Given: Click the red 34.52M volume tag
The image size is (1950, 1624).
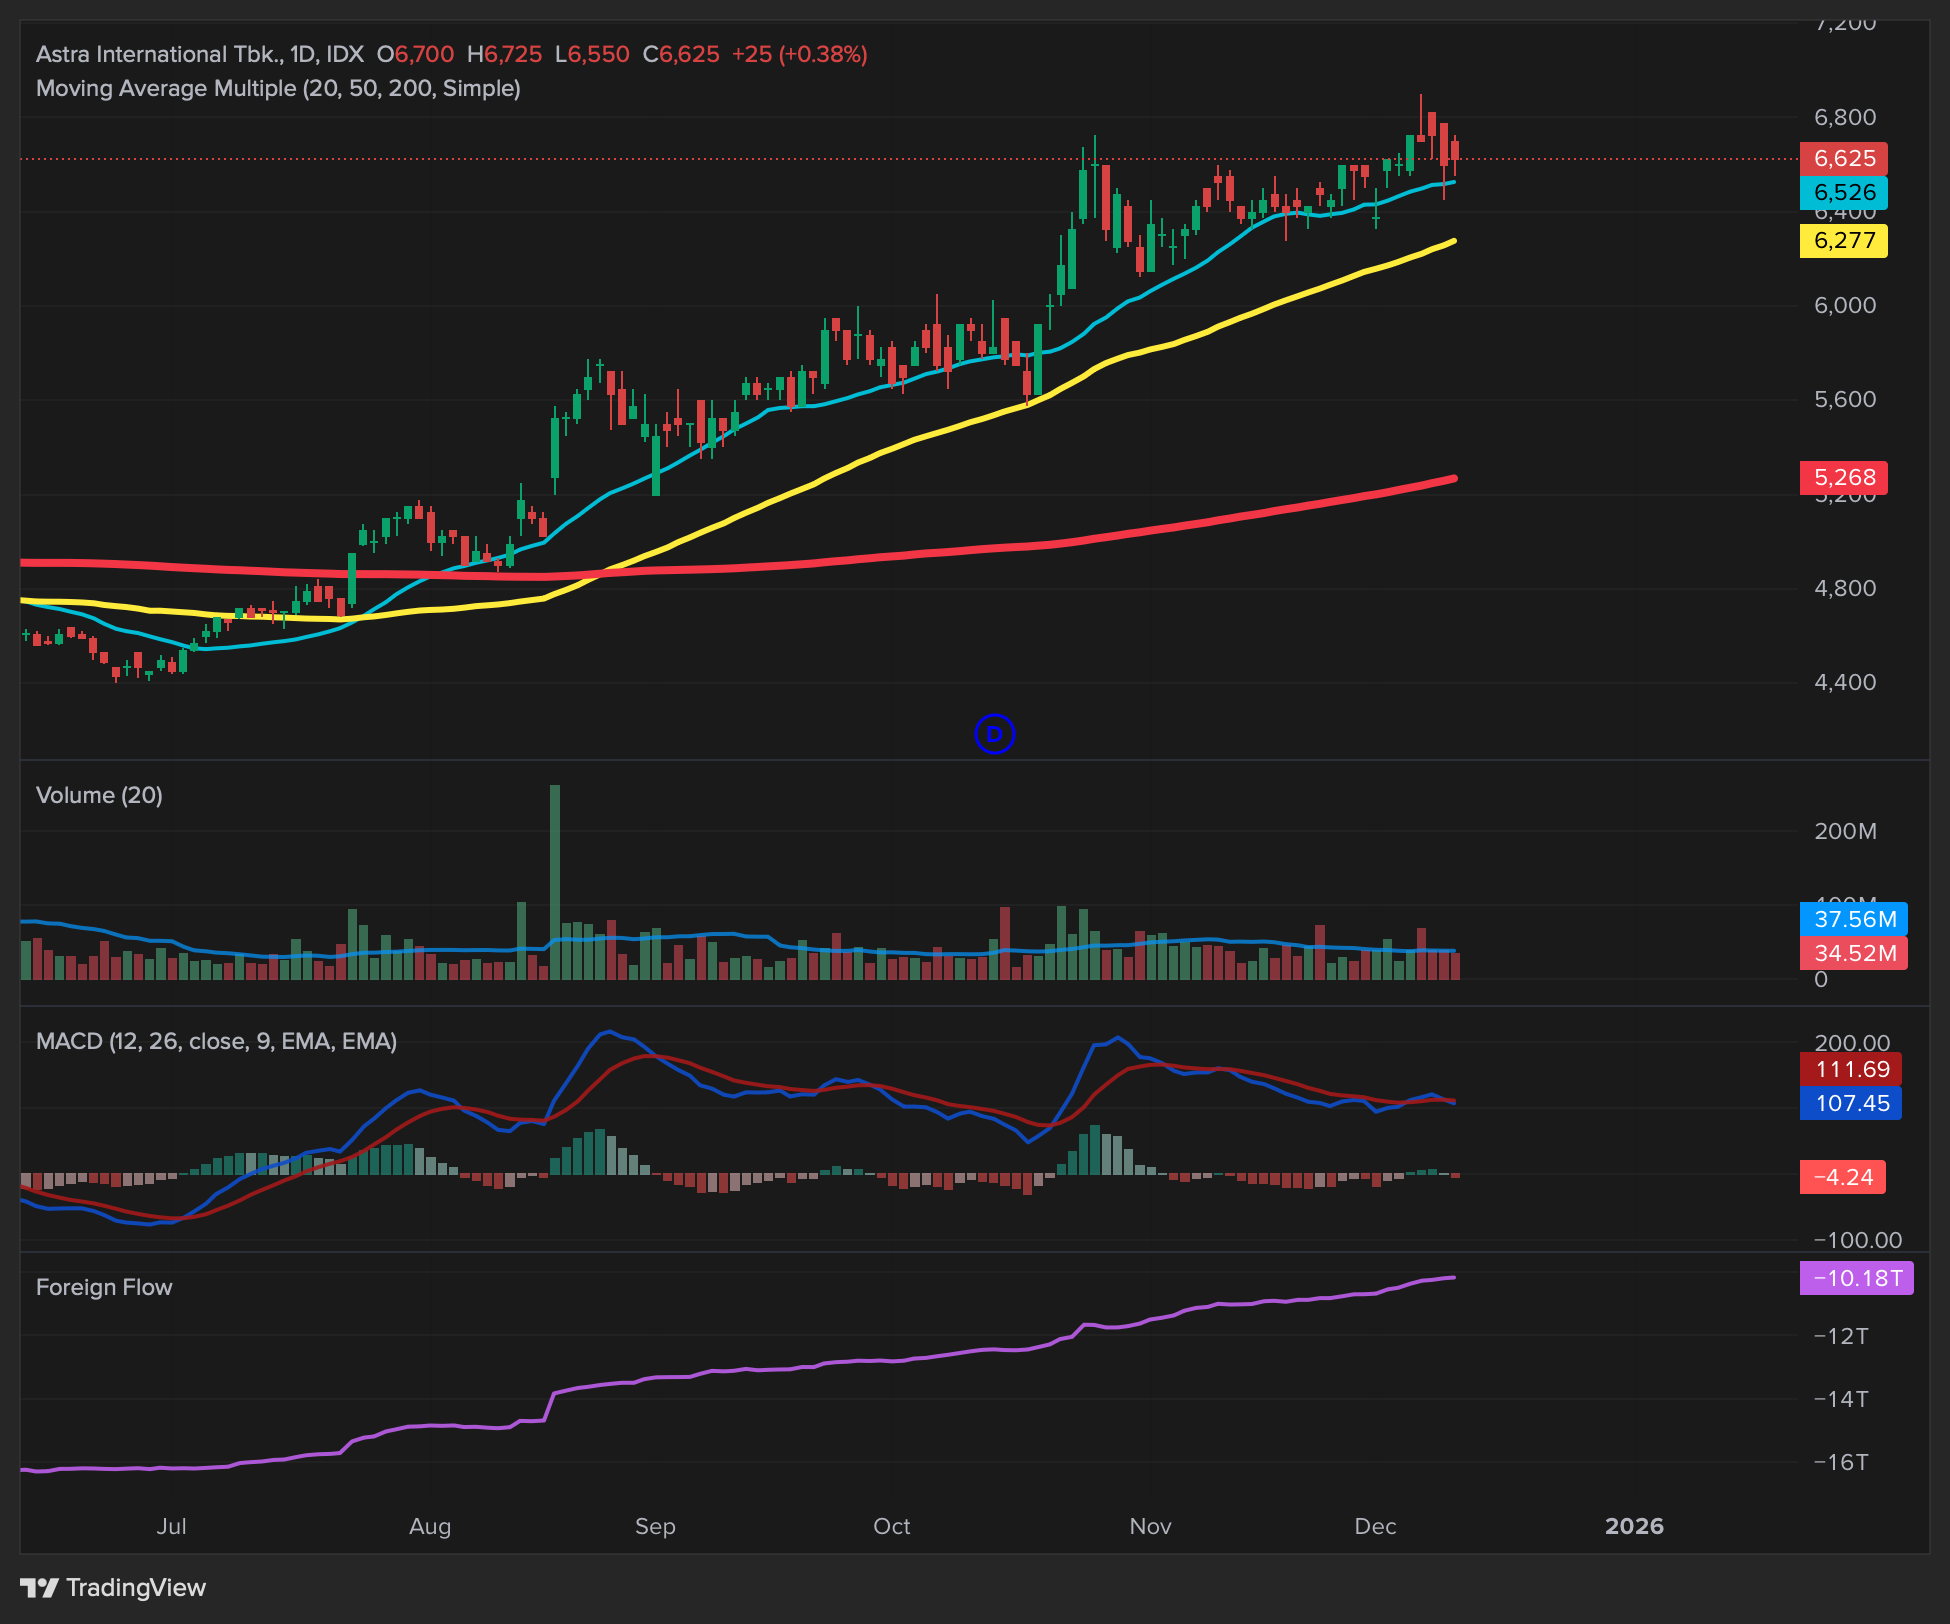Looking at the screenshot, I should [x=1853, y=953].
